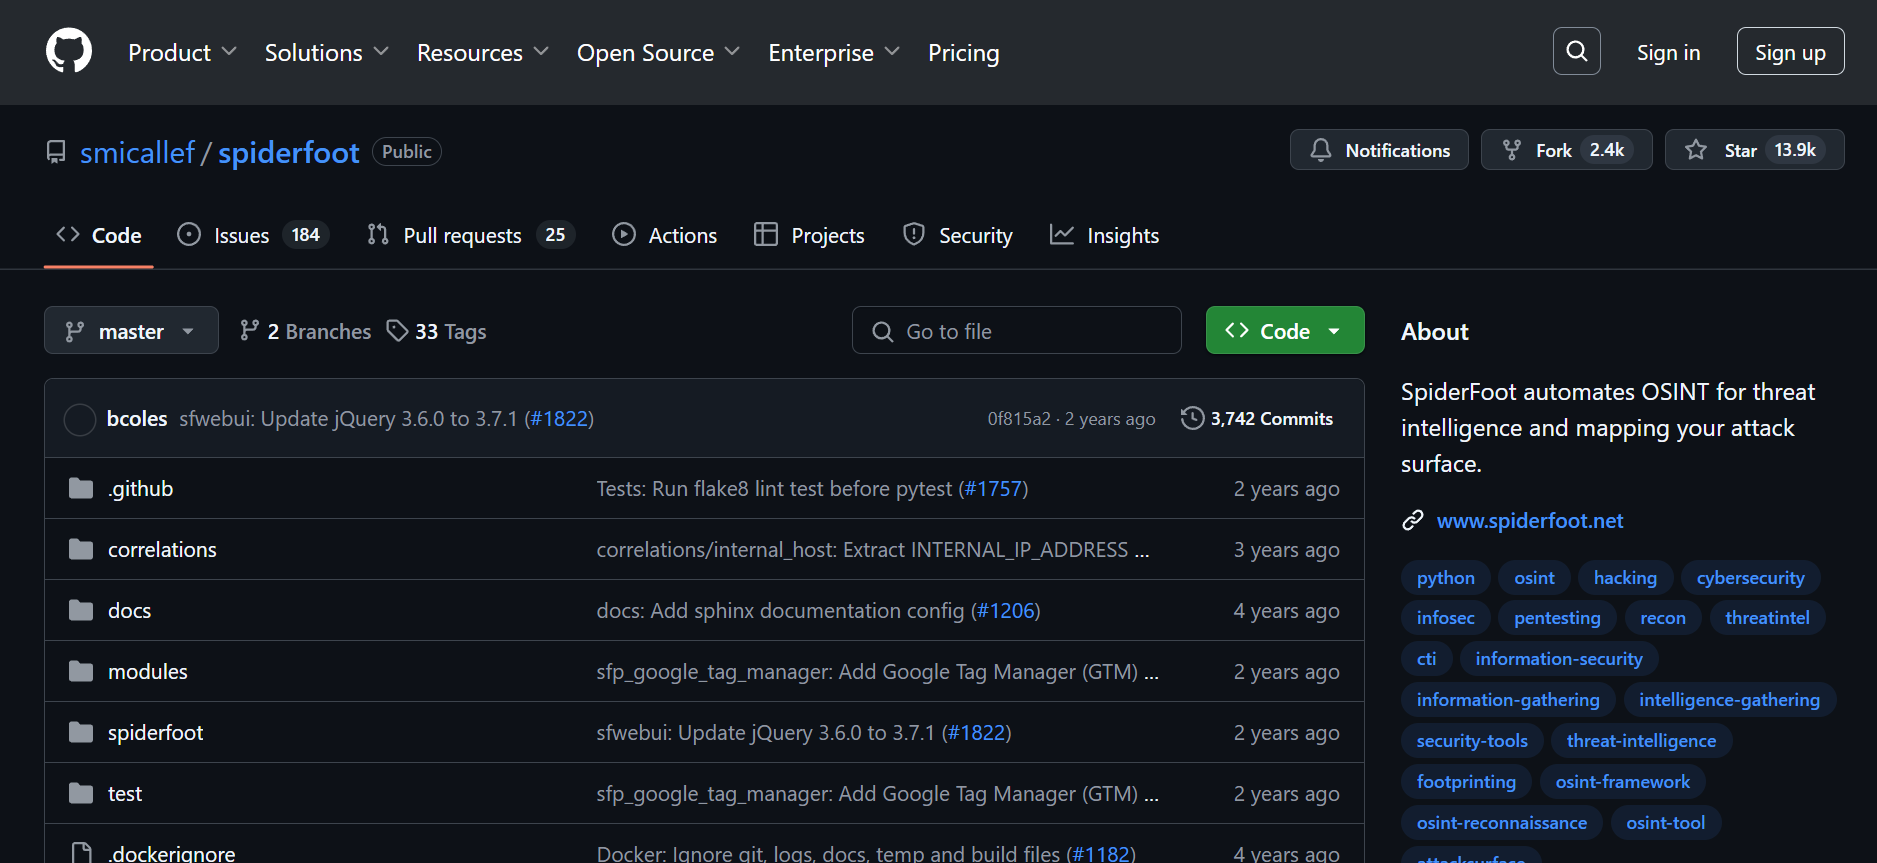1877x863 pixels.
Task: Expand the Solutions menu
Action: pyautogui.click(x=326, y=52)
